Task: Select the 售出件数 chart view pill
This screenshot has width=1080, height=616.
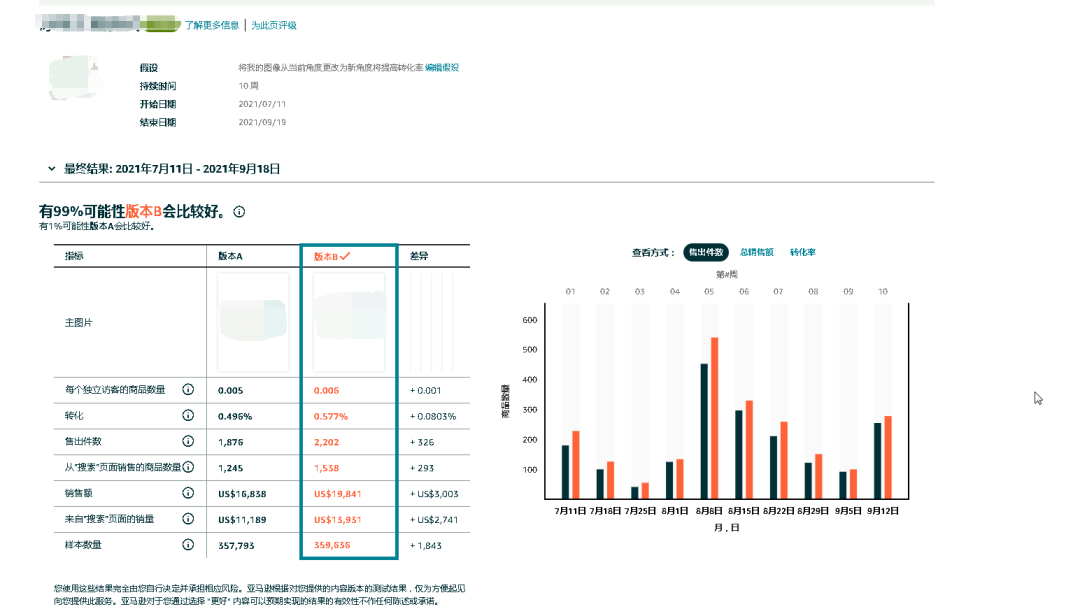Action: (x=706, y=253)
